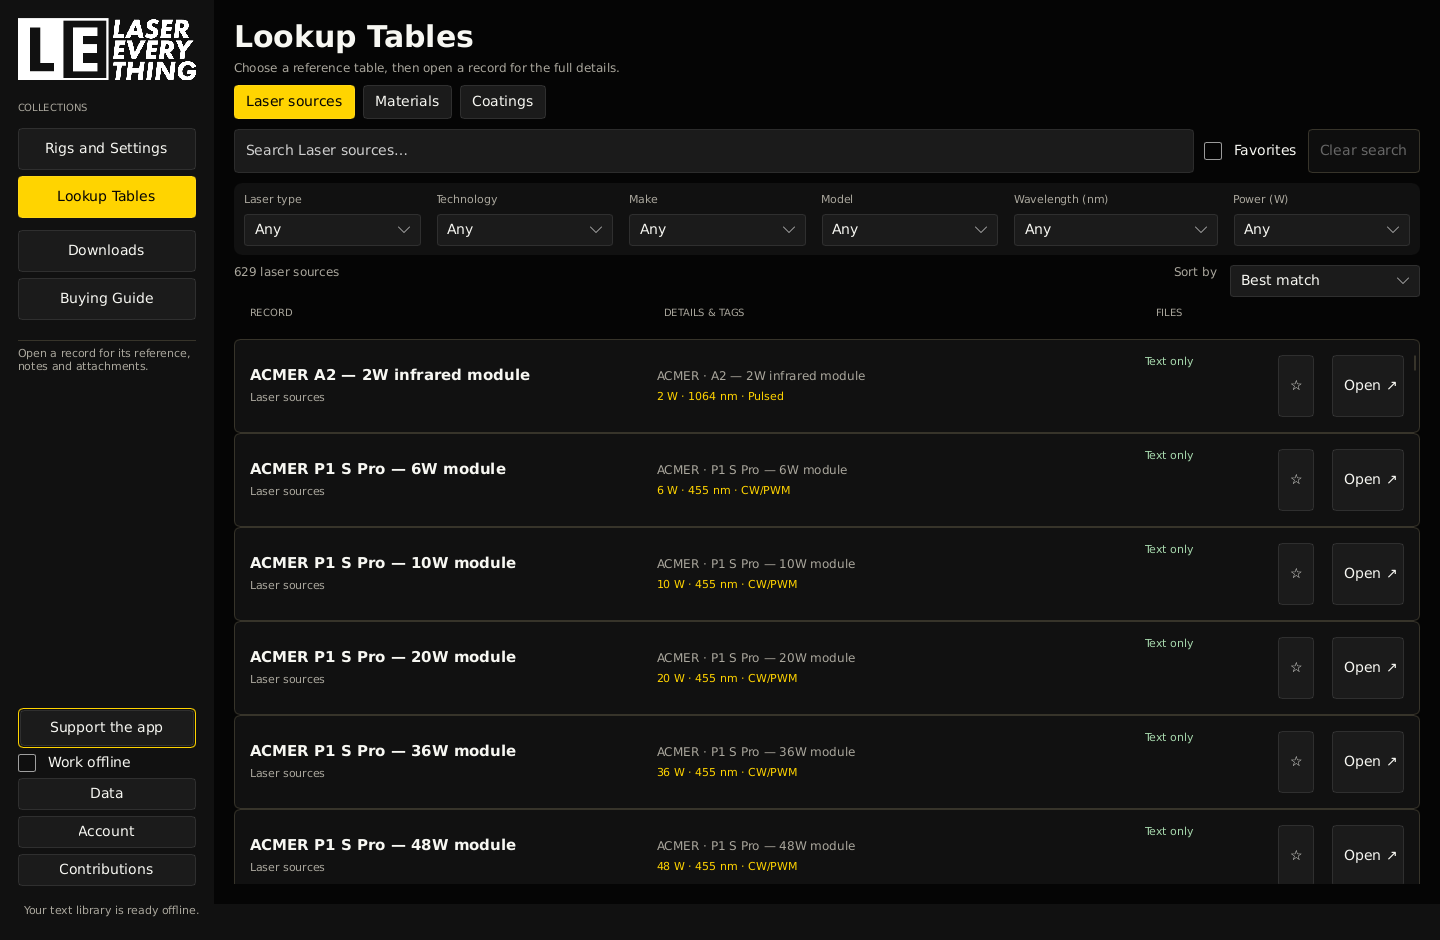
Task: Expand the Laser type dropdown
Action: coord(332,230)
